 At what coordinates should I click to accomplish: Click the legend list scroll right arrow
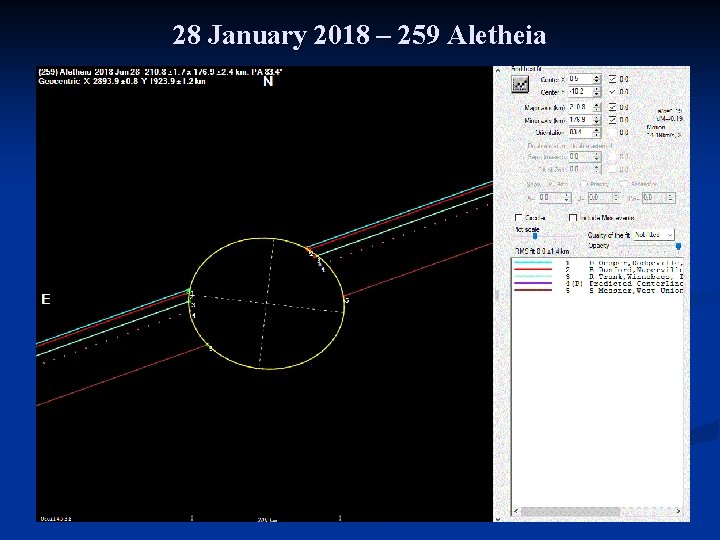pos(678,511)
